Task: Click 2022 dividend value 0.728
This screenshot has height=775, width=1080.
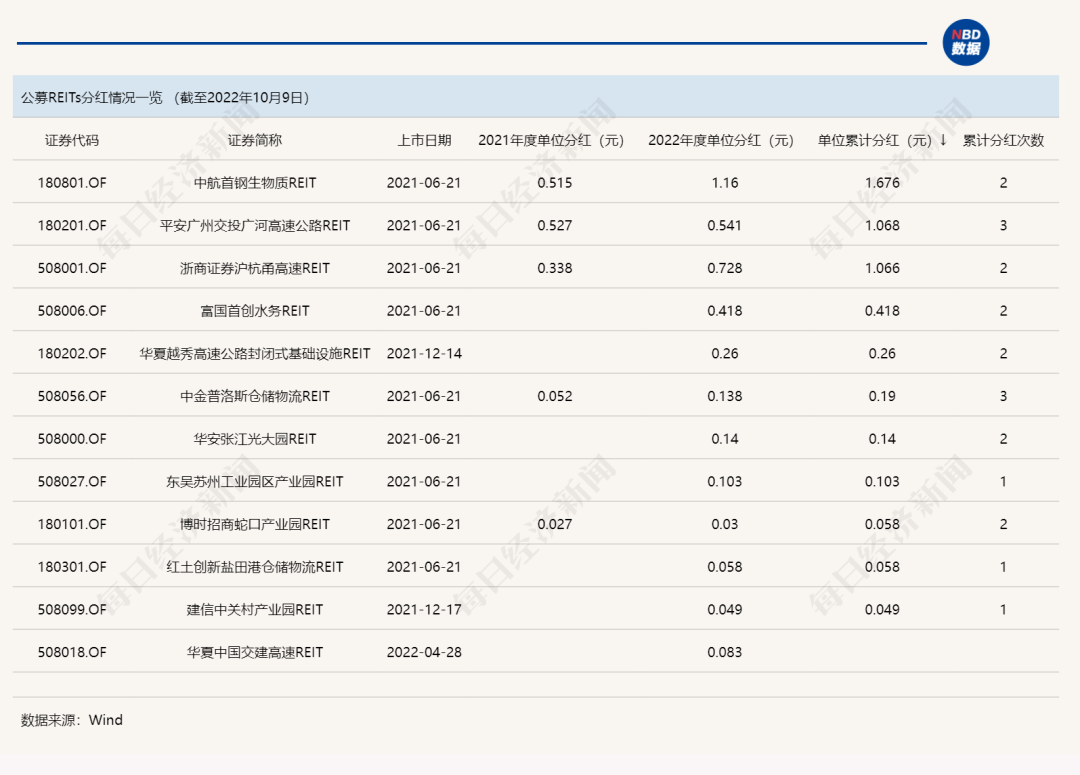Action: click(725, 269)
